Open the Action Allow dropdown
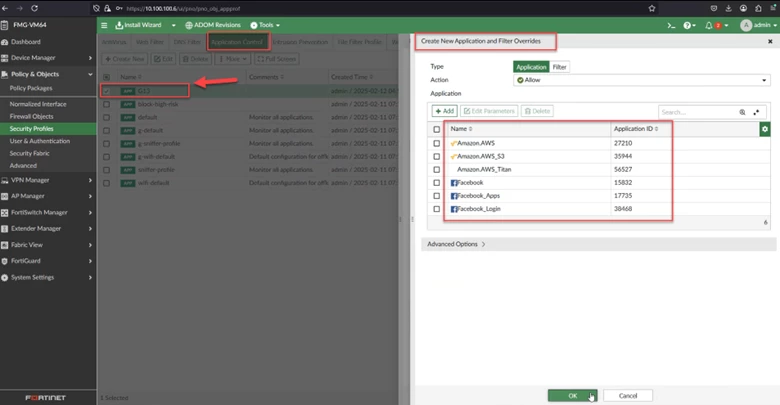 (642, 80)
